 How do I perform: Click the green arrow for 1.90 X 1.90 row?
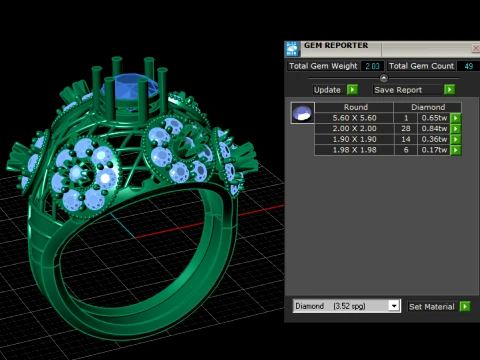click(x=456, y=139)
